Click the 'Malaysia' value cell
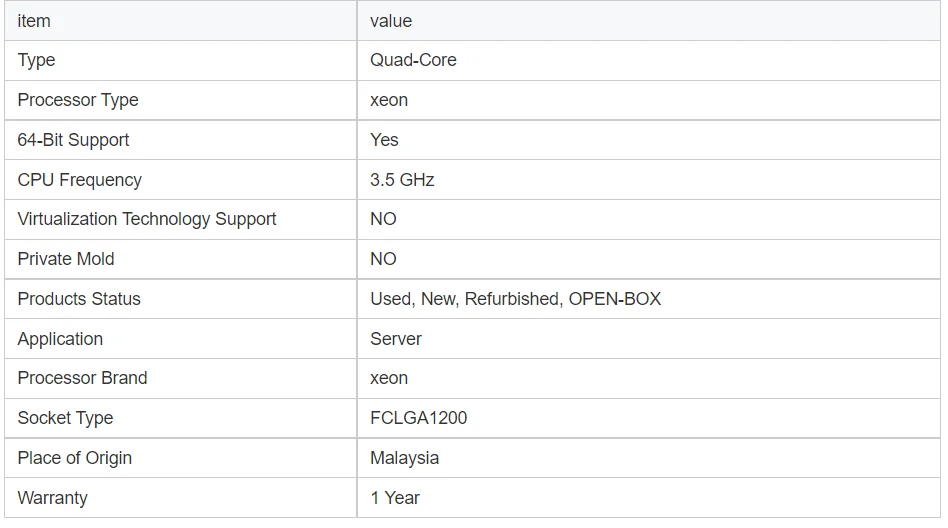 404,458
